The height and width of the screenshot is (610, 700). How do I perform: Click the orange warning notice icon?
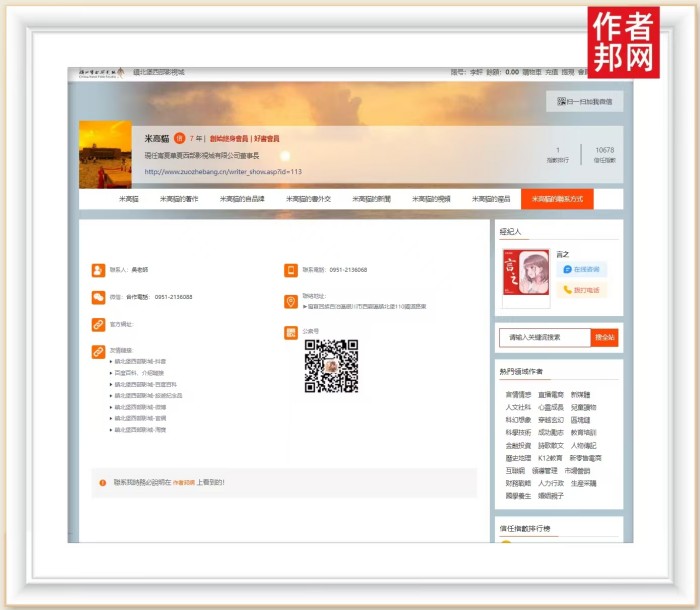[x=102, y=483]
